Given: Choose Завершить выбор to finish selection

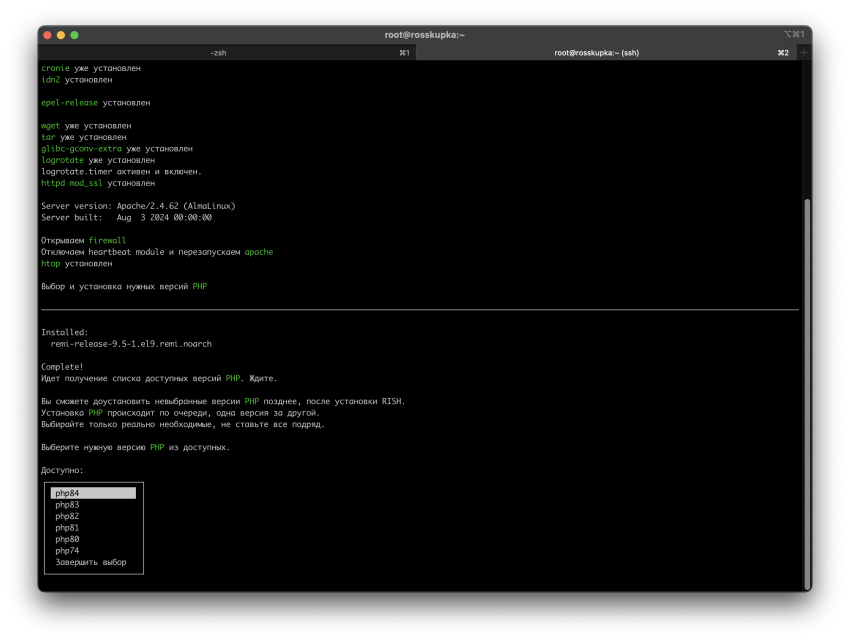Looking at the screenshot, I should tap(93, 562).
